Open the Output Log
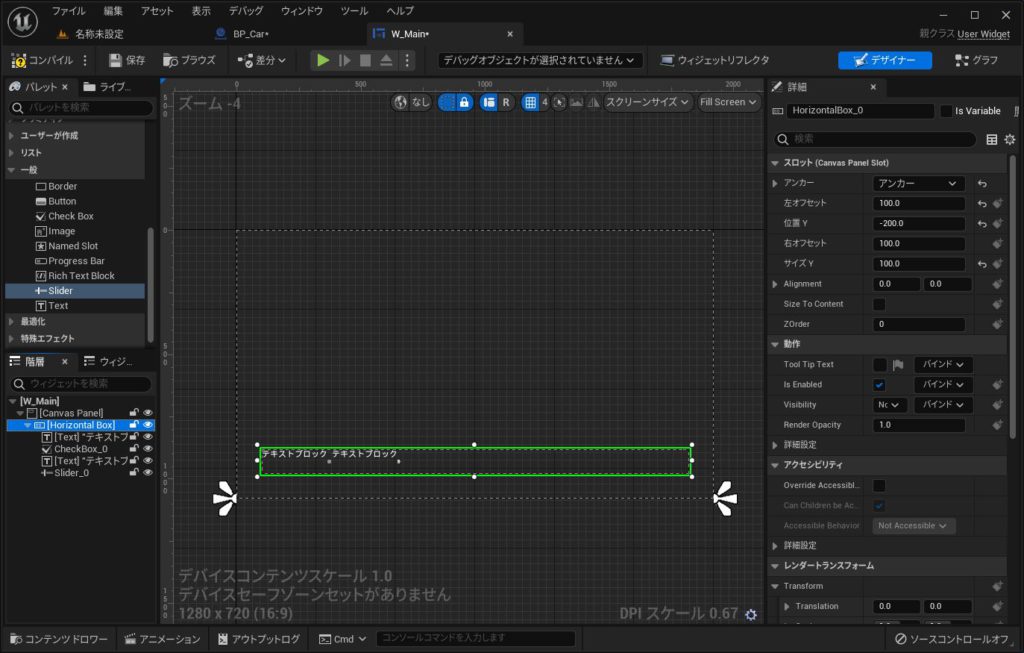This screenshot has width=1024, height=653. click(x=259, y=639)
